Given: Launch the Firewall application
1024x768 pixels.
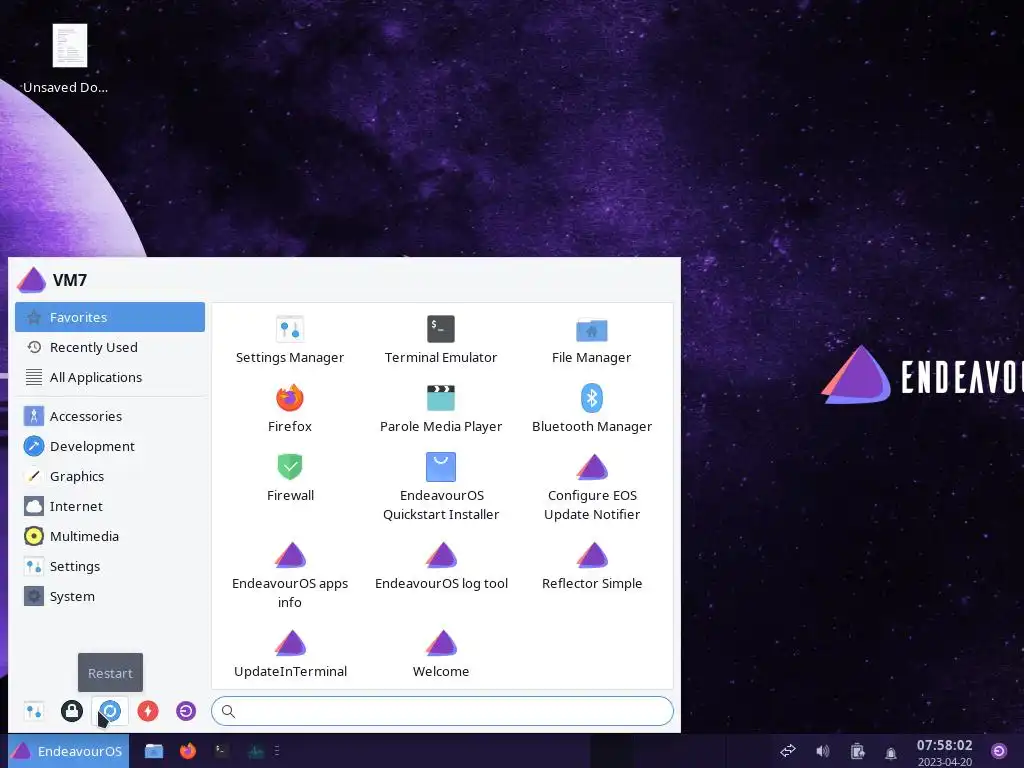Looking at the screenshot, I should point(290,478).
